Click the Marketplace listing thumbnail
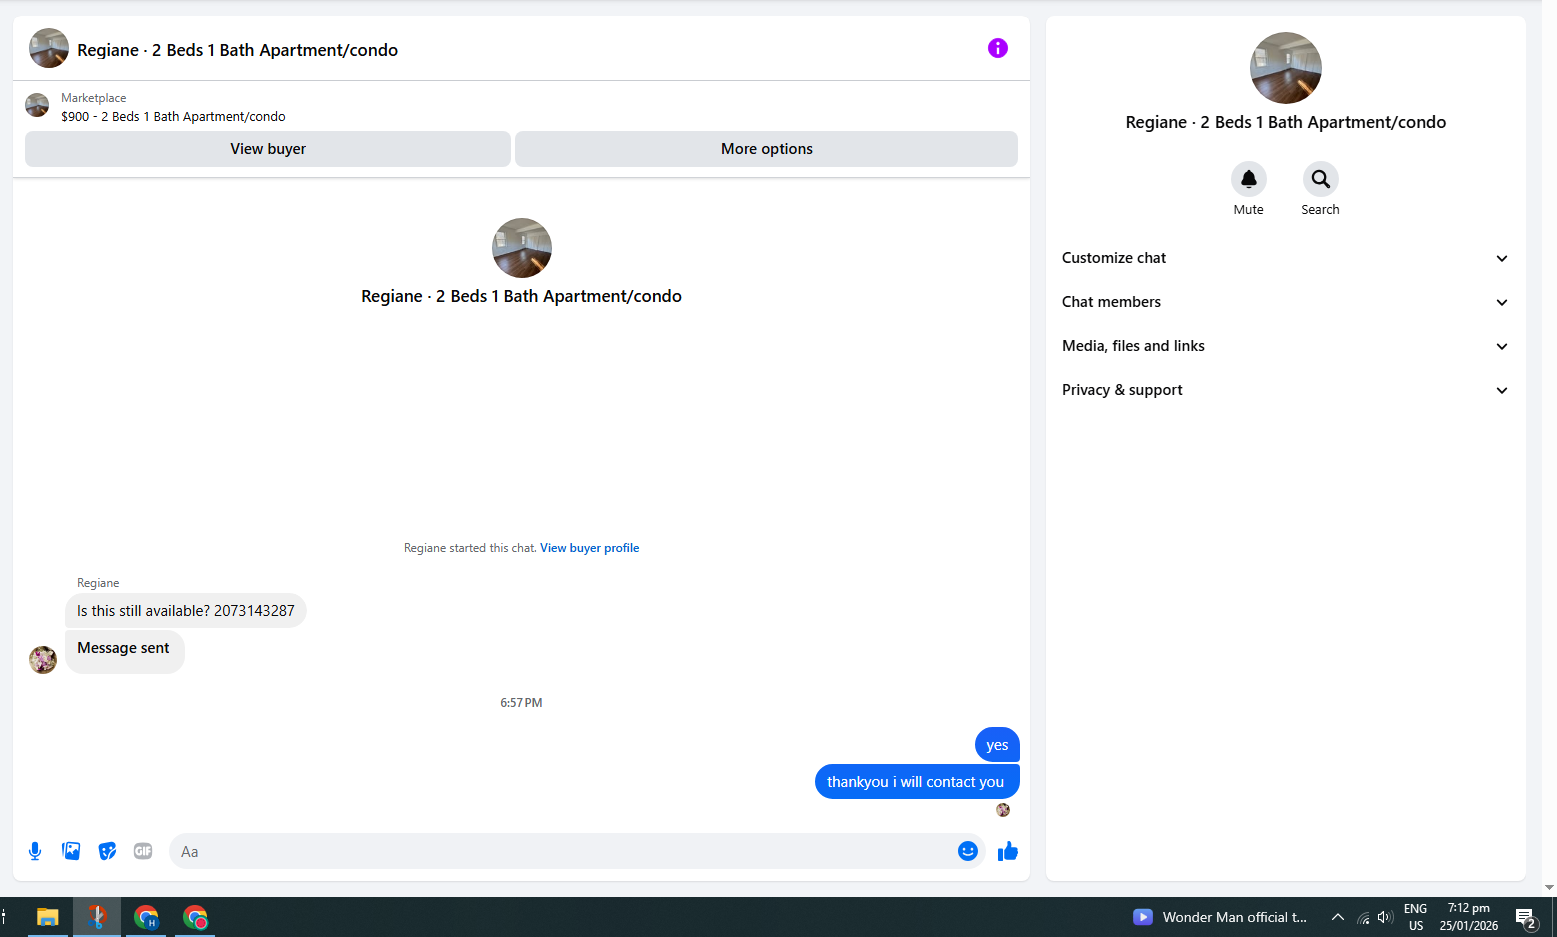The height and width of the screenshot is (937, 1557). point(37,105)
